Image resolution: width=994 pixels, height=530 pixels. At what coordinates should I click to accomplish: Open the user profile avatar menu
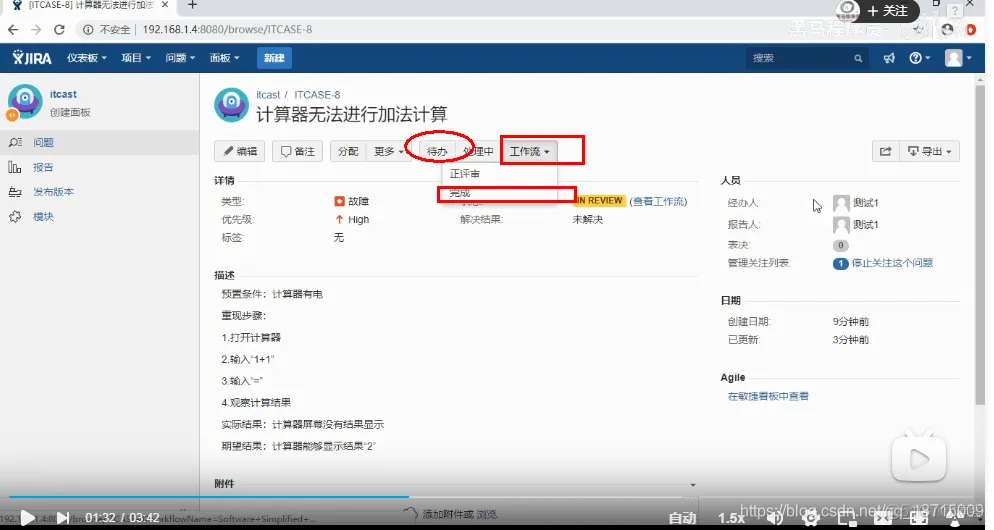(x=958, y=58)
